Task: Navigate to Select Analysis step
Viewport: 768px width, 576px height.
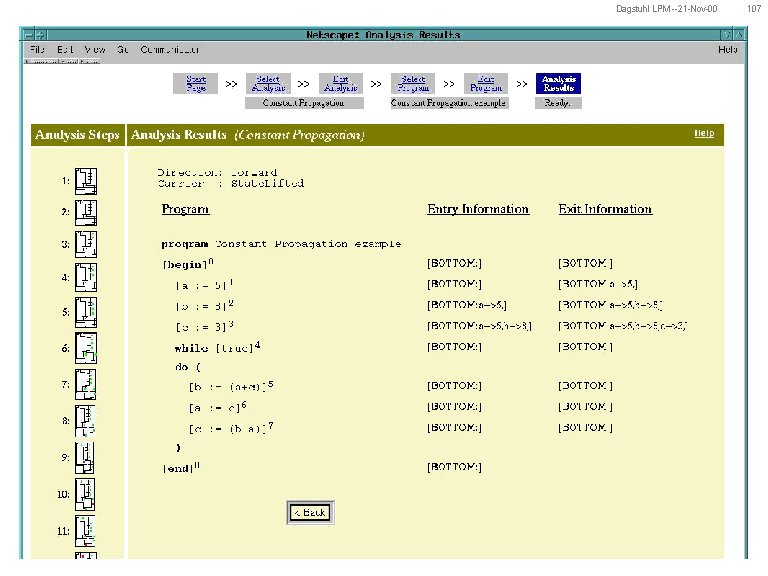Action: pos(268,84)
